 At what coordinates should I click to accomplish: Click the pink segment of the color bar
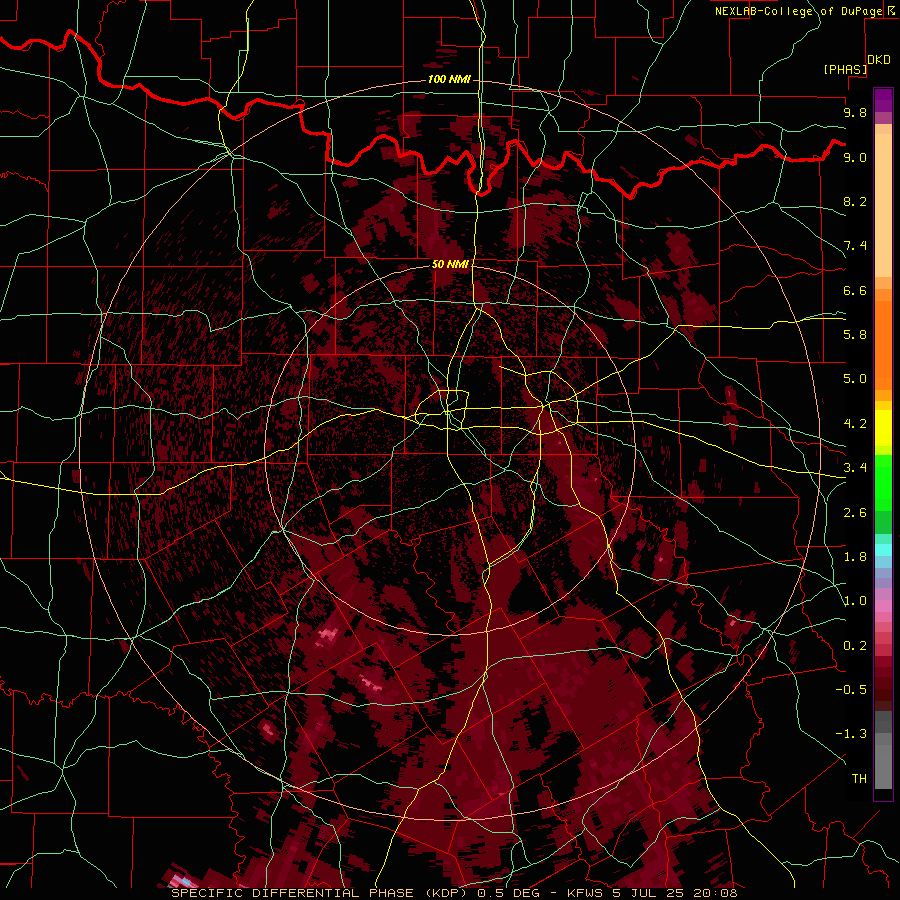tap(883, 606)
